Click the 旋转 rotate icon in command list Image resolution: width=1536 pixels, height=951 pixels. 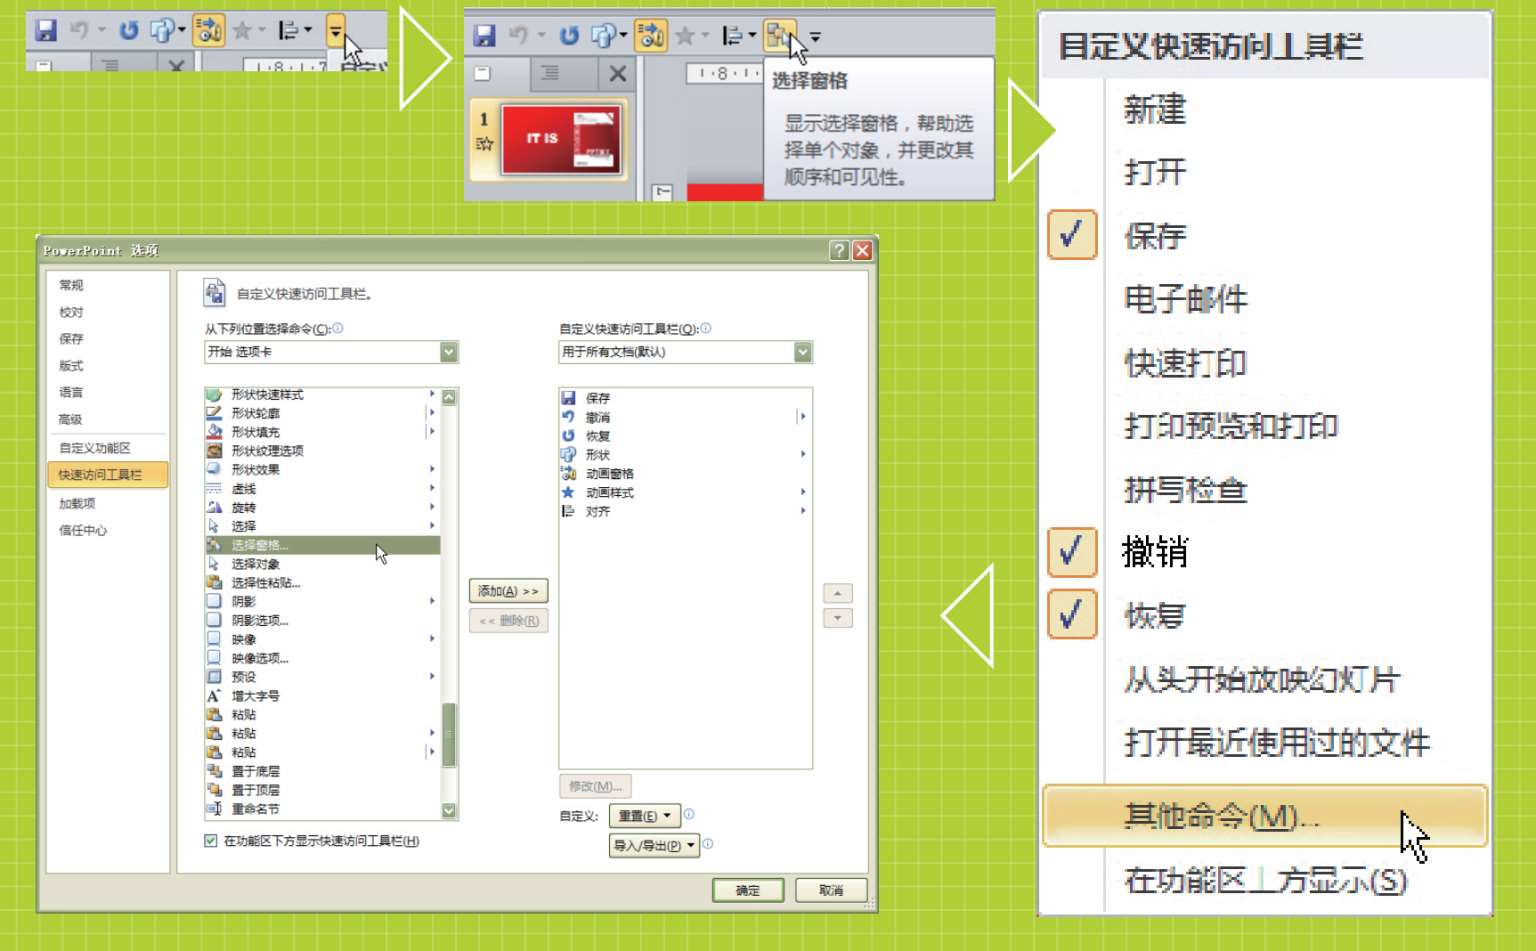coord(213,507)
